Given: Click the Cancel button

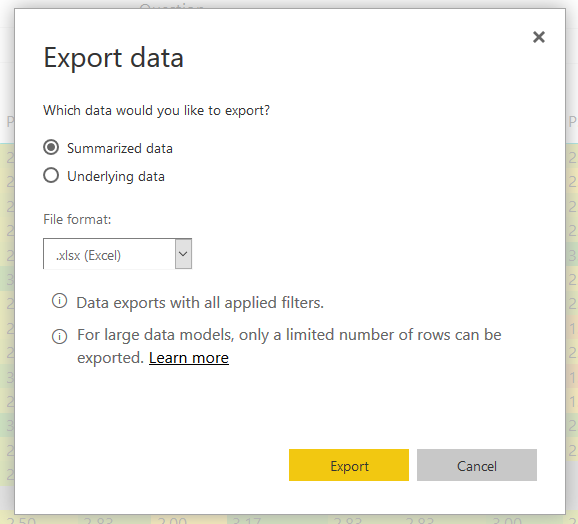Looking at the screenshot, I should pos(477,465).
